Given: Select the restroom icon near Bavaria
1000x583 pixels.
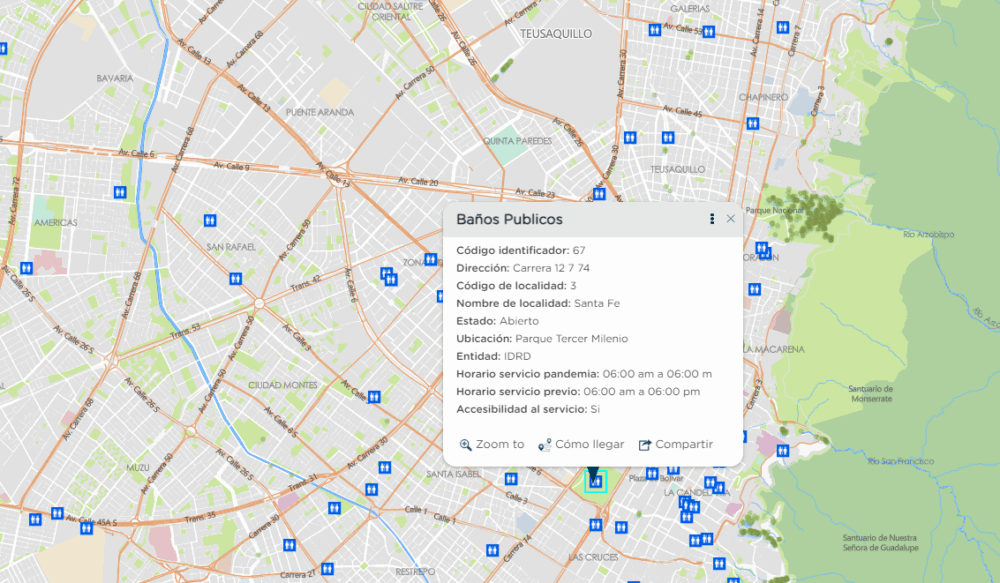Looking at the screenshot, I should pyautogui.click(x=120, y=192).
